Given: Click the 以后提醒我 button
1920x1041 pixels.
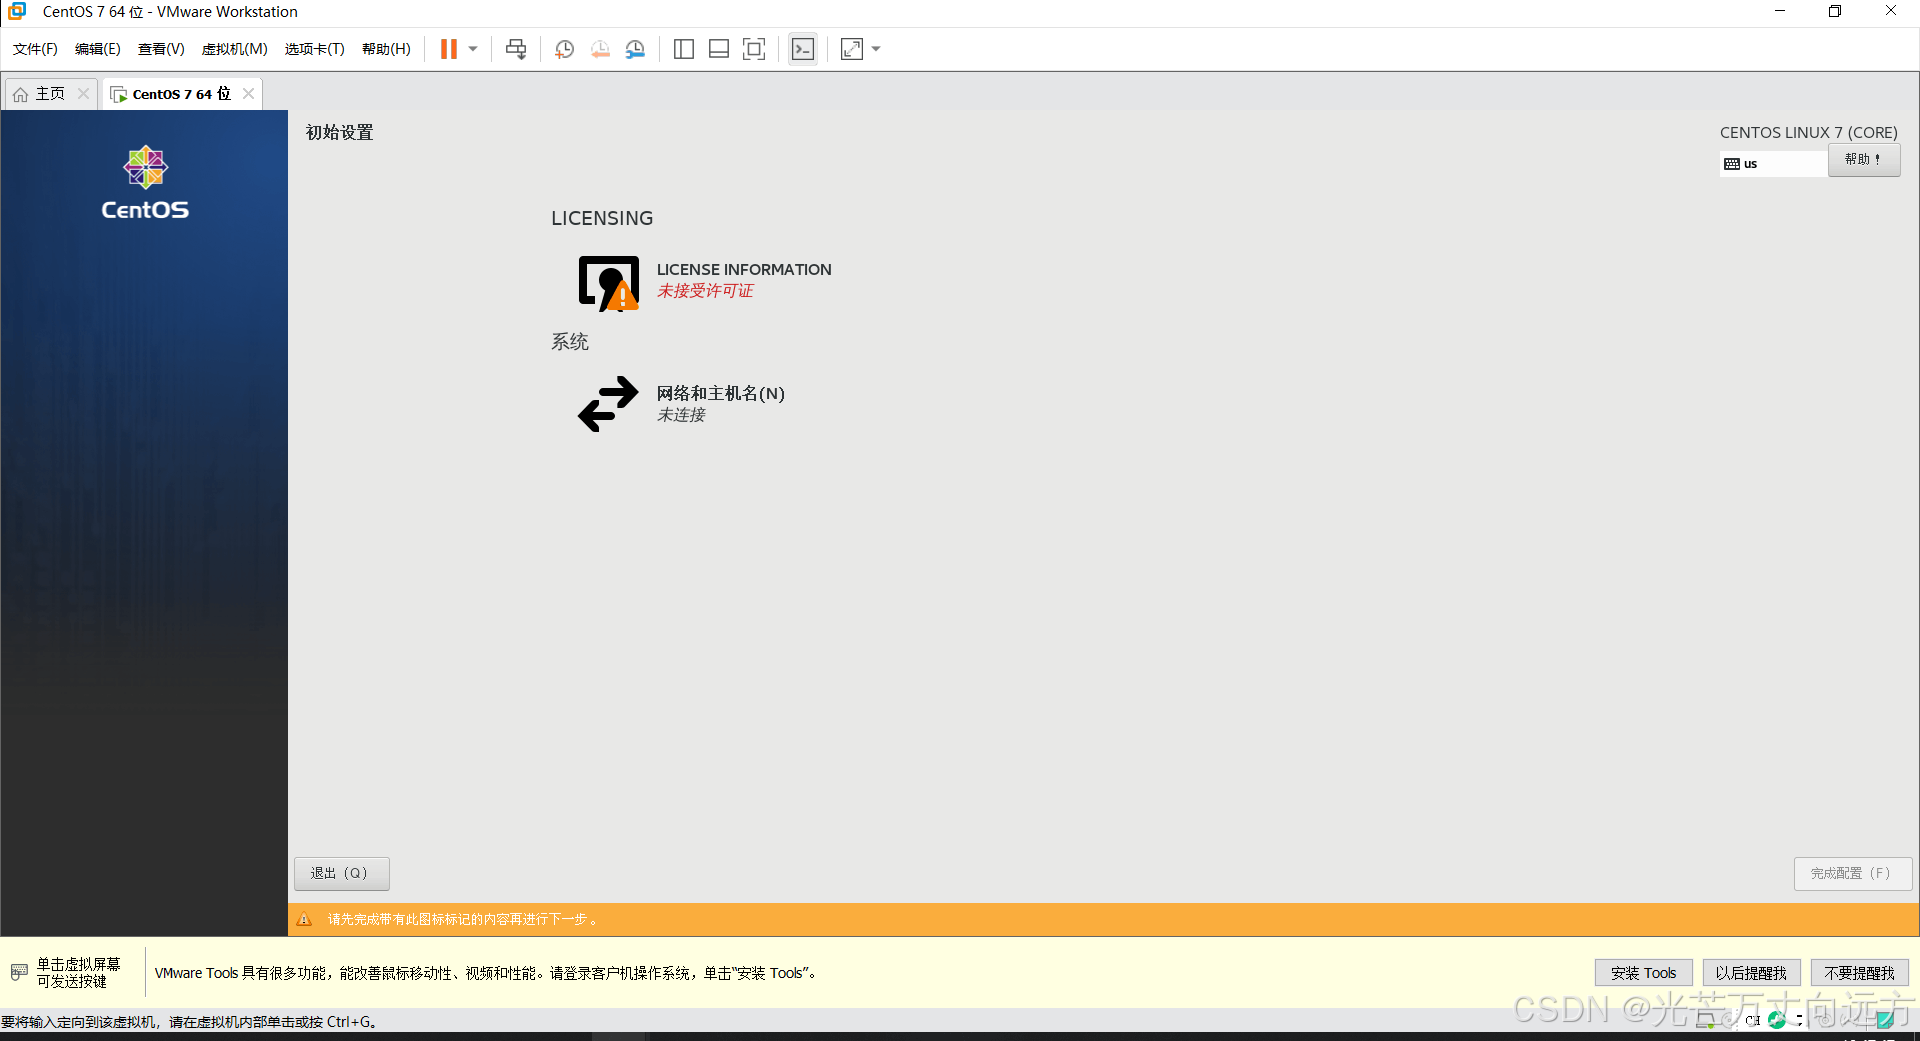Looking at the screenshot, I should coord(1751,973).
